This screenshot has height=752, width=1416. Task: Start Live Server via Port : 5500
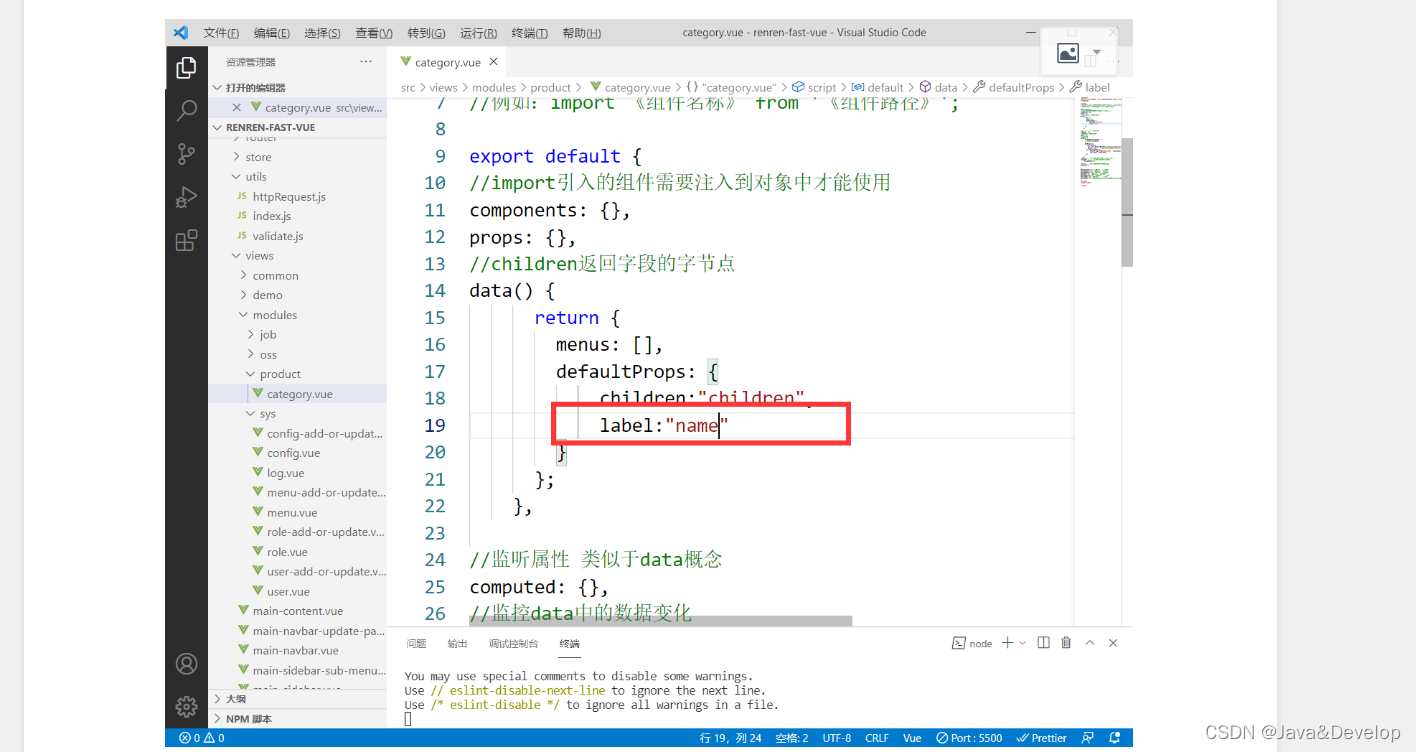point(969,738)
